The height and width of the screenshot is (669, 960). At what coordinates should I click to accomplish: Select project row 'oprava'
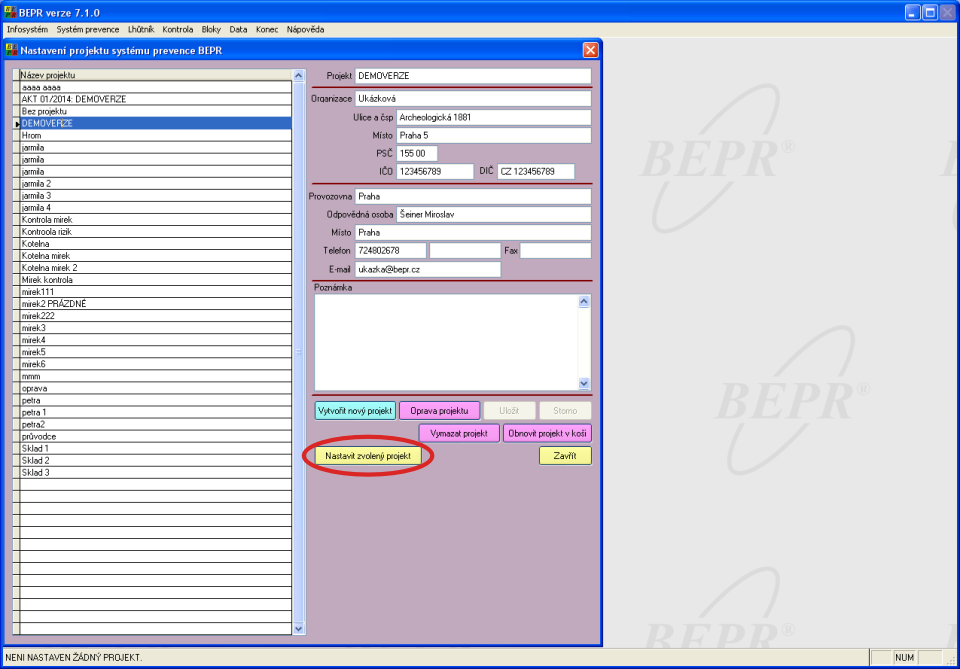[156, 388]
